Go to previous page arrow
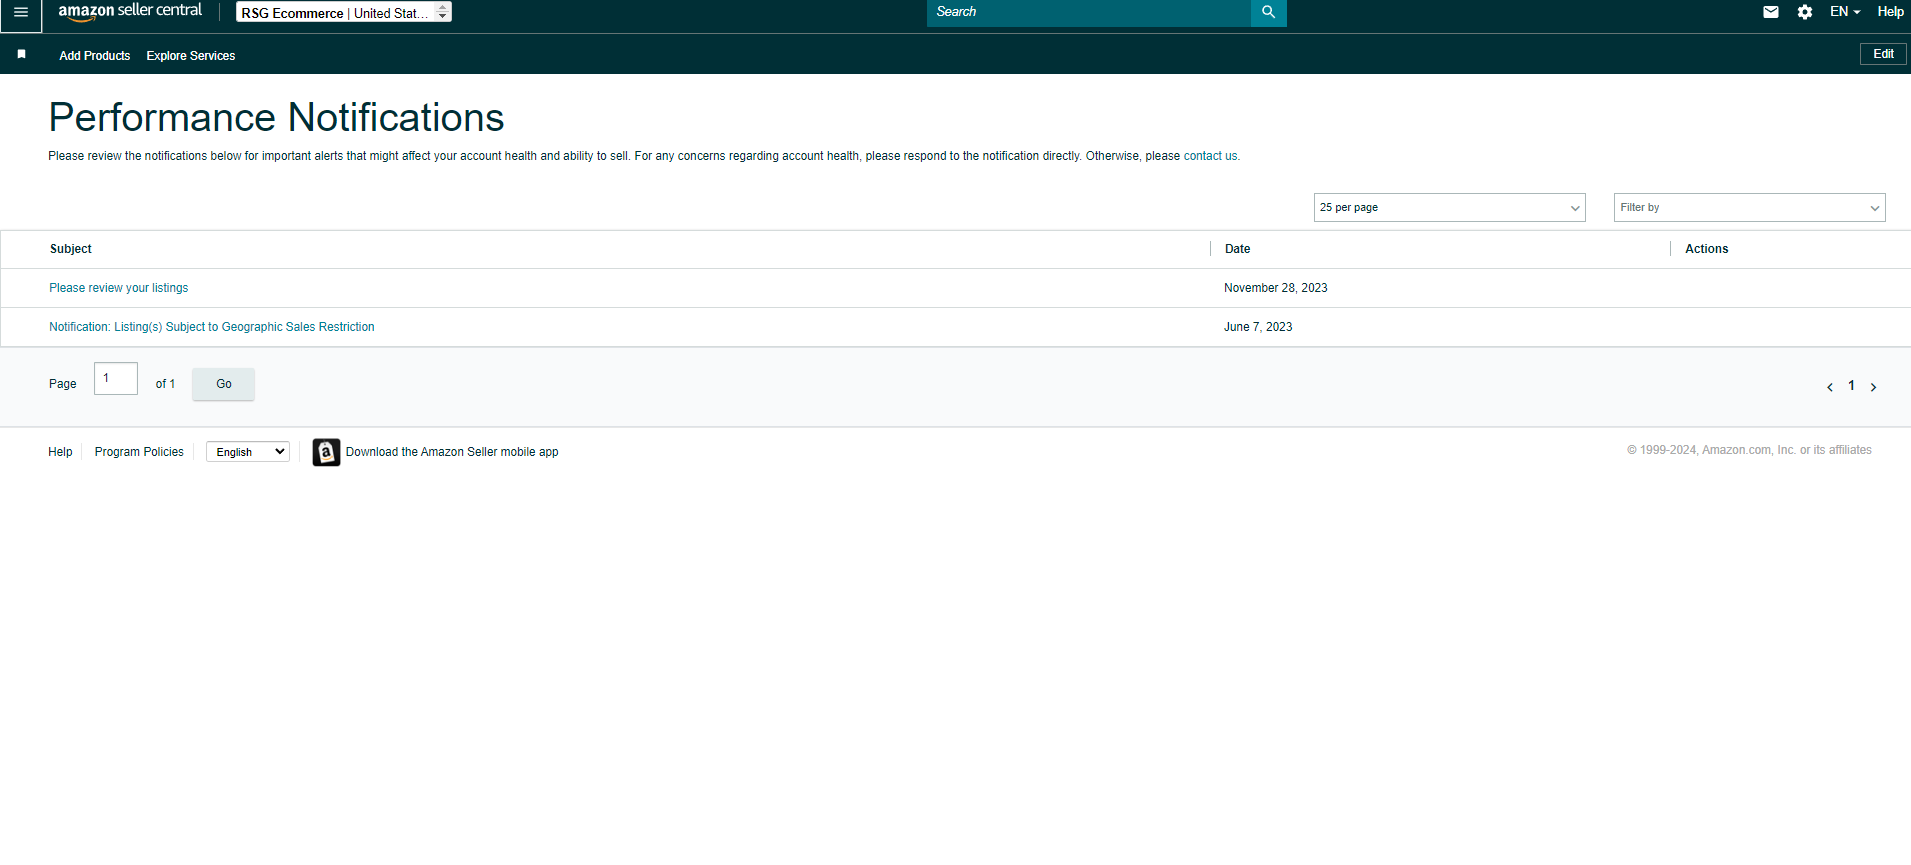This screenshot has height=865, width=1911. pos(1829,387)
